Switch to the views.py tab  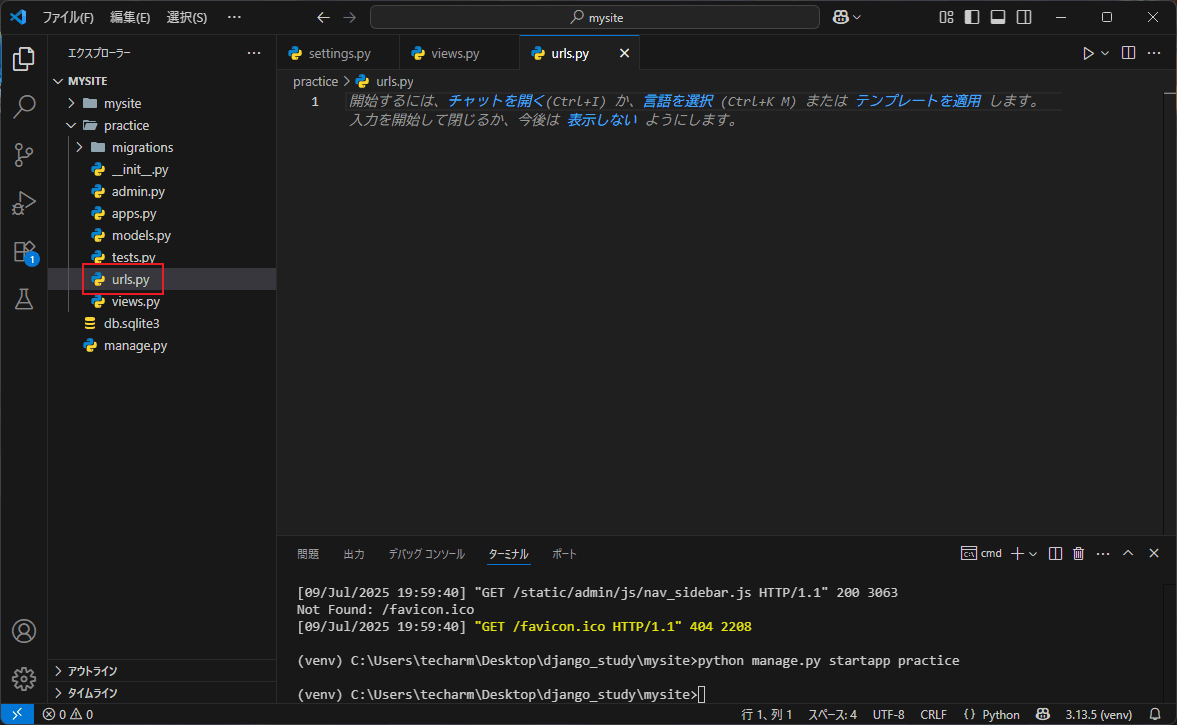pos(459,53)
